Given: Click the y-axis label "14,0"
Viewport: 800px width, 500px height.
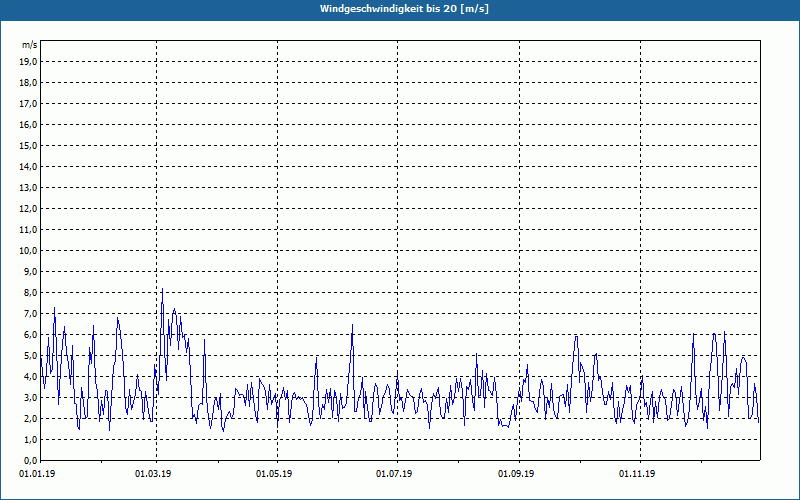Looking at the screenshot, I should coord(29,166).
